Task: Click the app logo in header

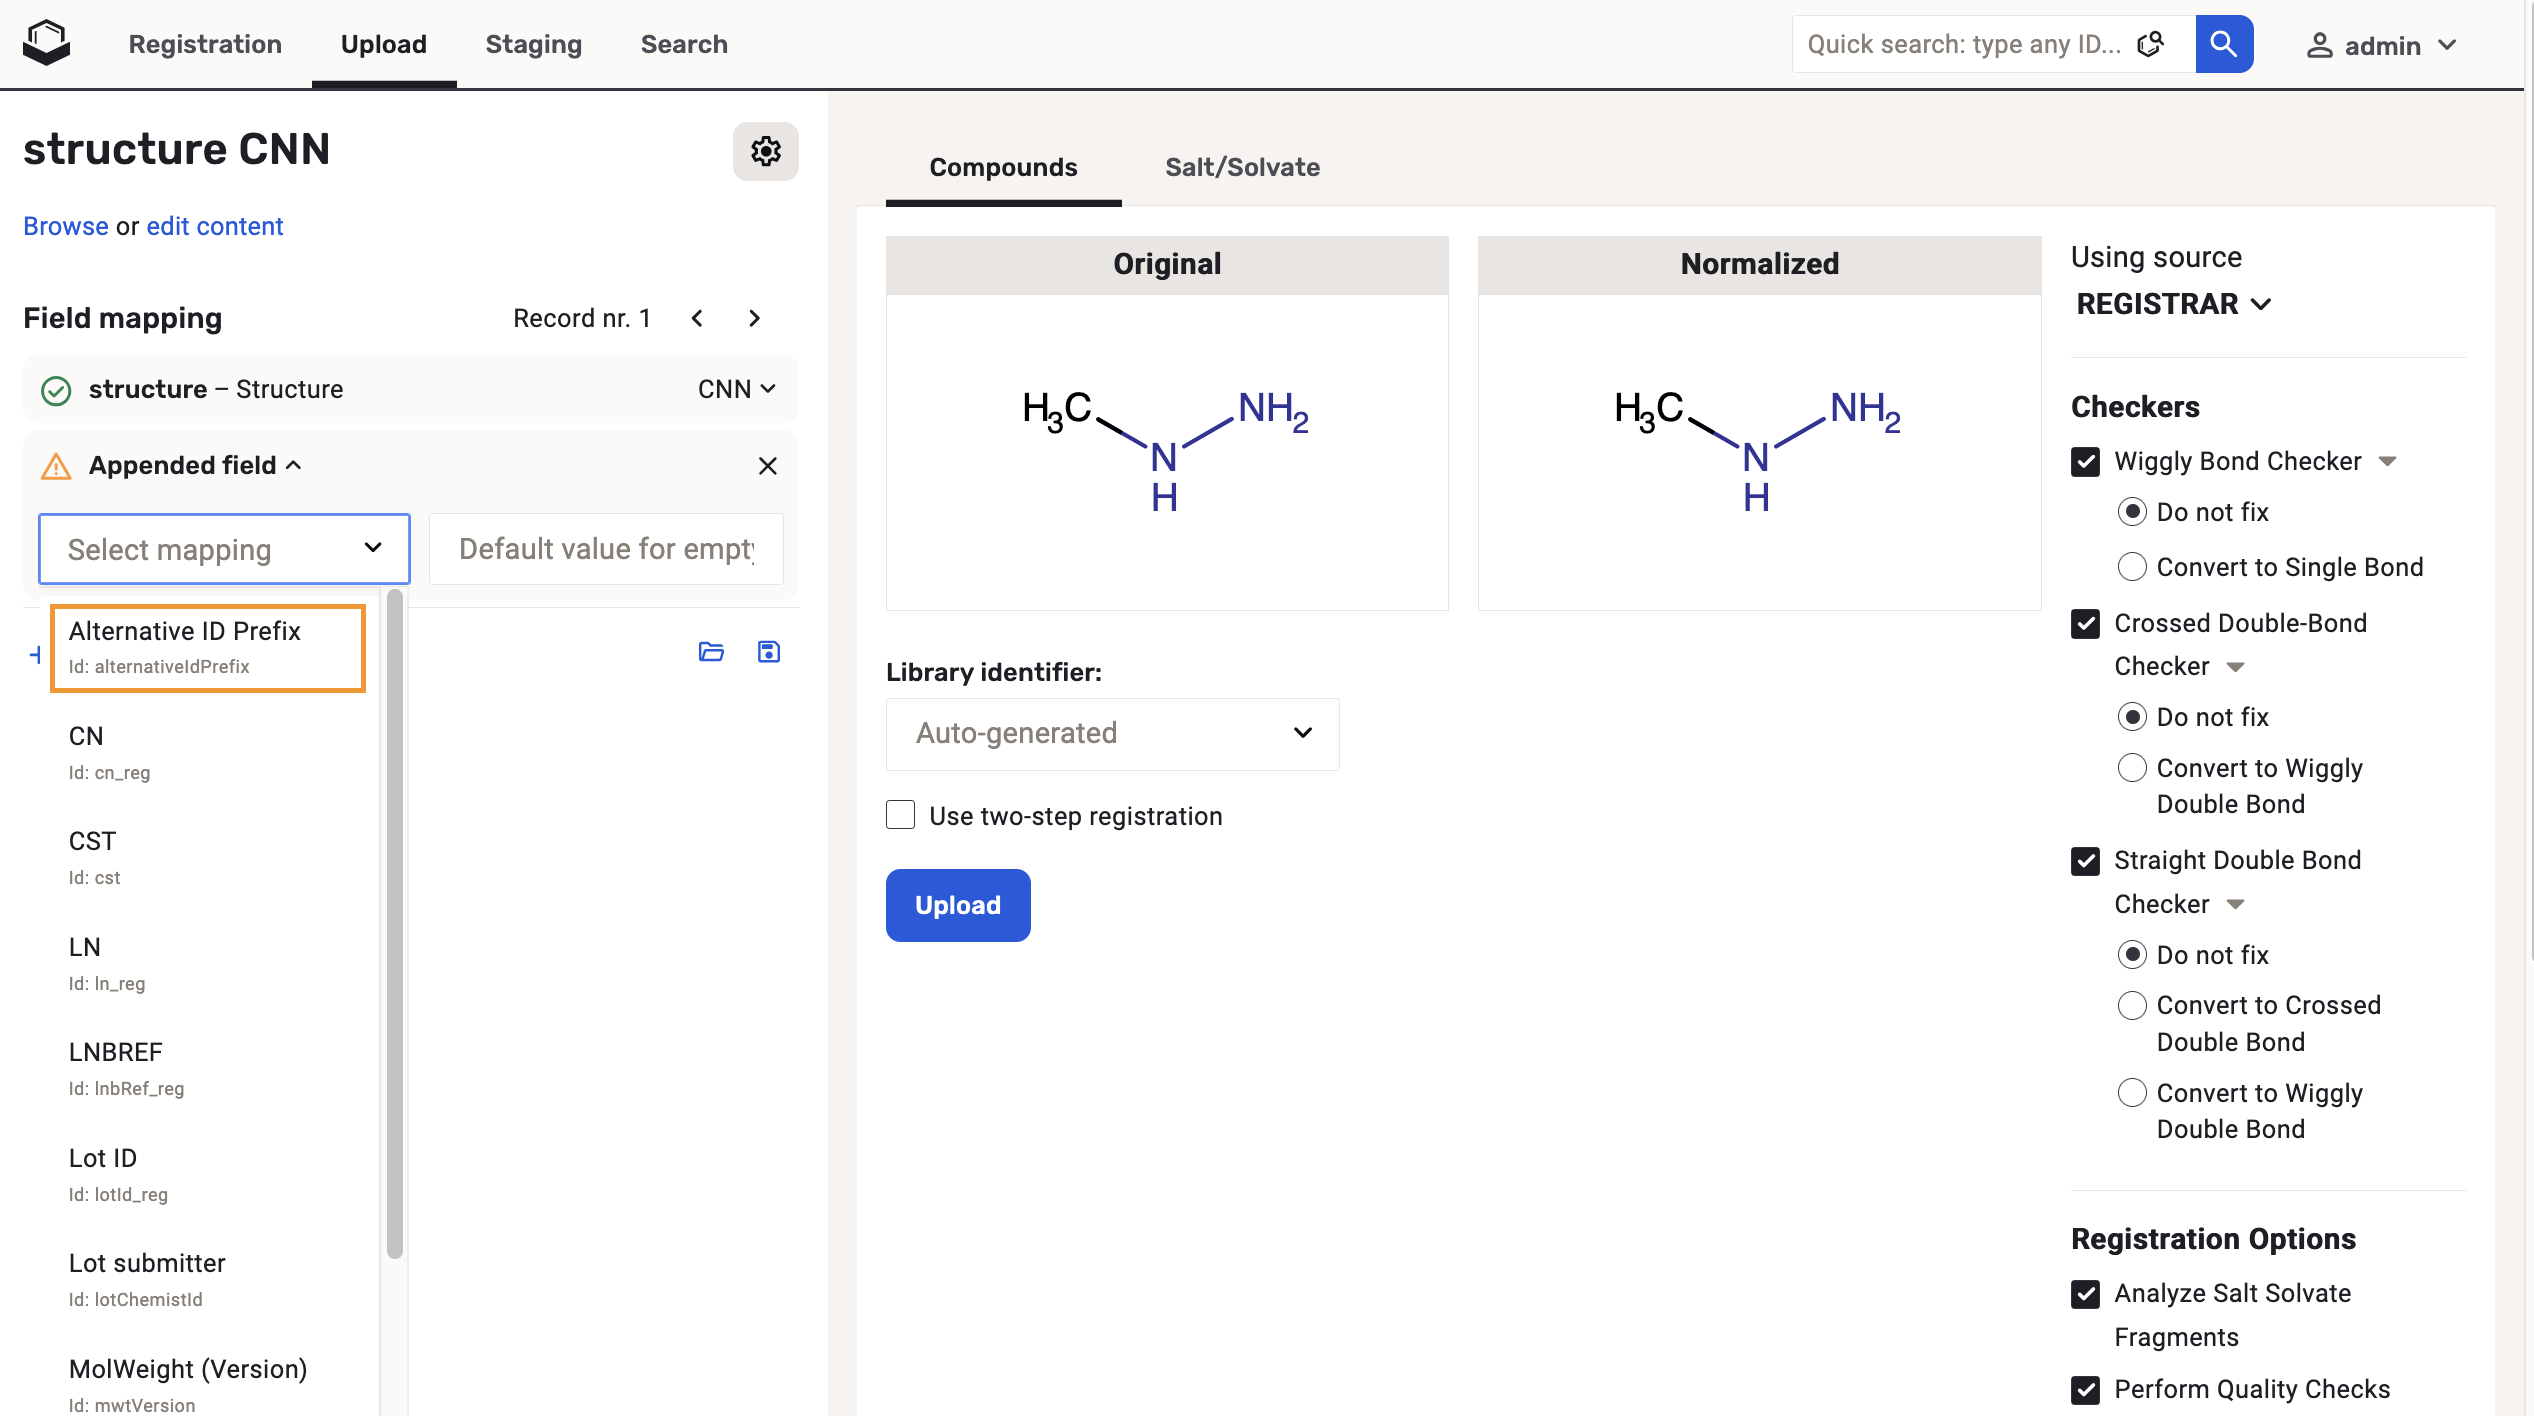Action: pyautogui.click(x=46, y=44)
